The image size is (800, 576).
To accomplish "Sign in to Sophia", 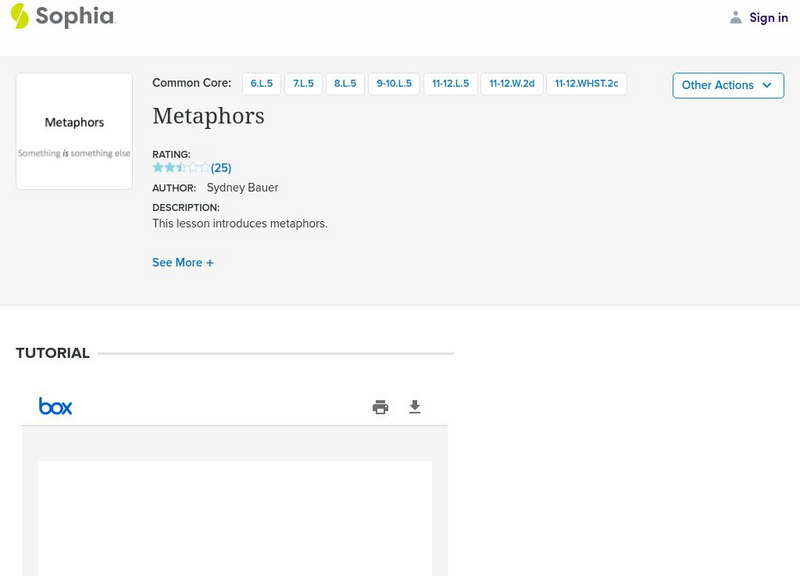I will tap(768, 17).
